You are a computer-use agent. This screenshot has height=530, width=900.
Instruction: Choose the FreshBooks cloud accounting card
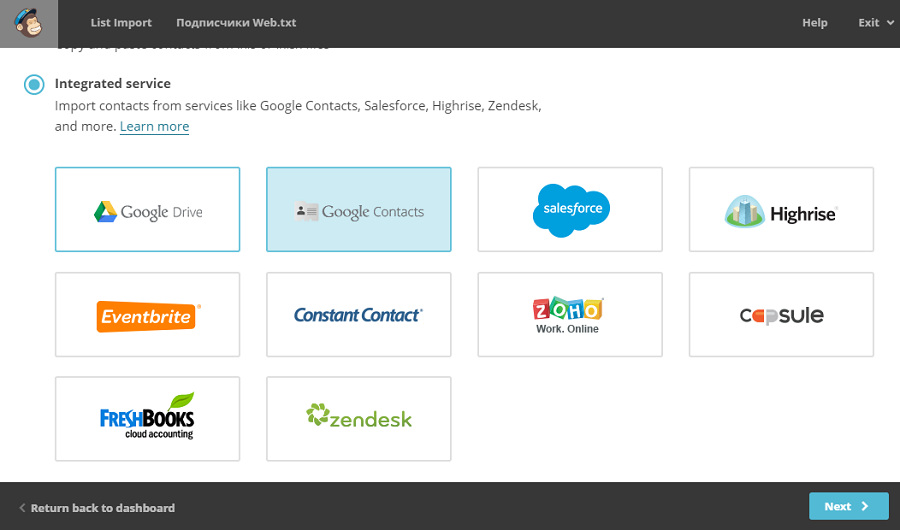[x=148, y=419]
